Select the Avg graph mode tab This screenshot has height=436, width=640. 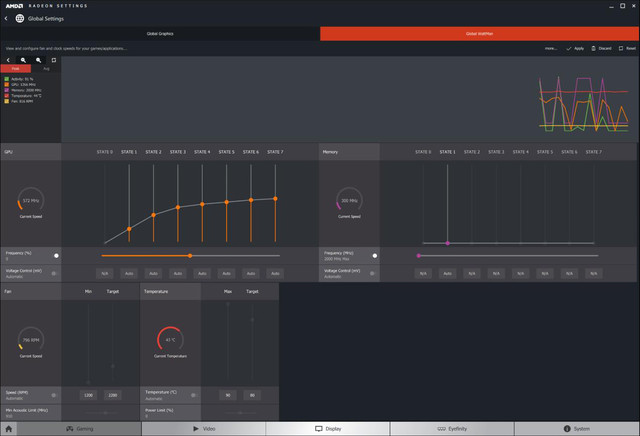coord(46,69)
